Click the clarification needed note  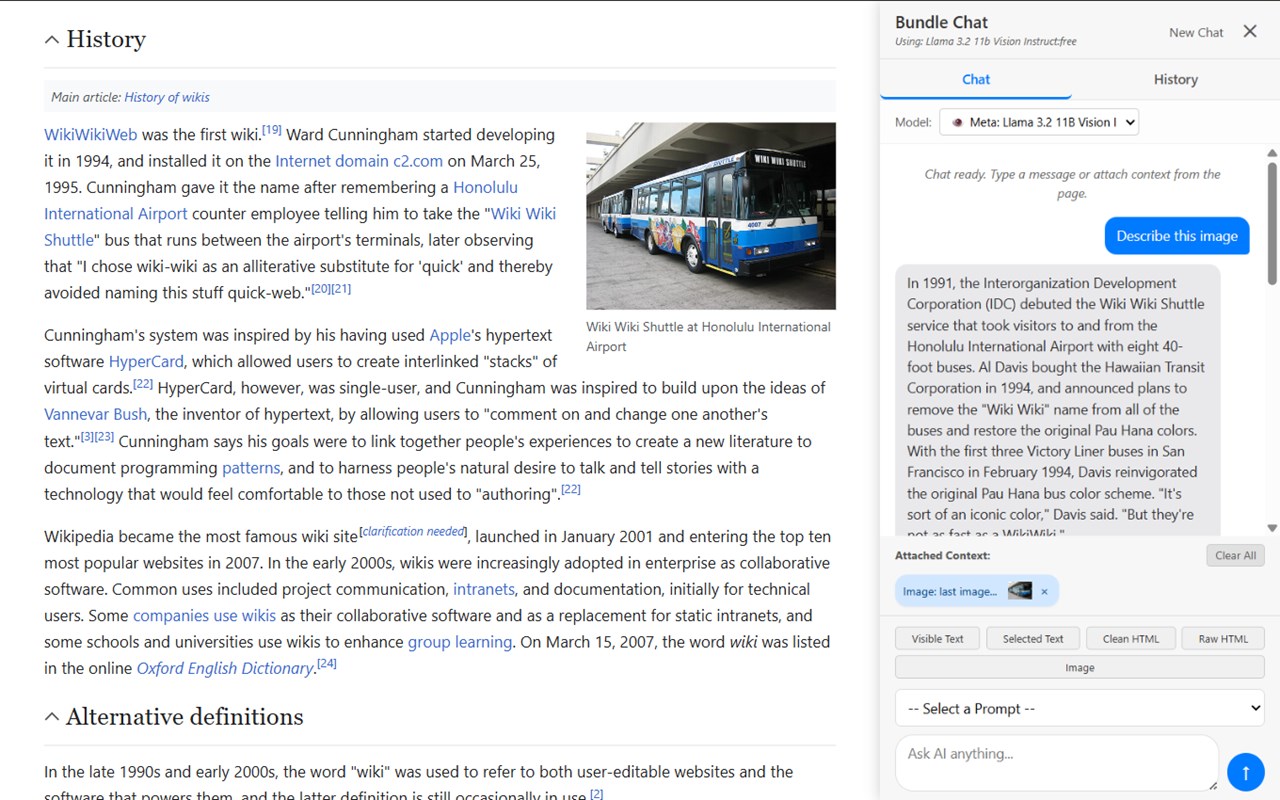pyautogui.click(x=414, y=531)
